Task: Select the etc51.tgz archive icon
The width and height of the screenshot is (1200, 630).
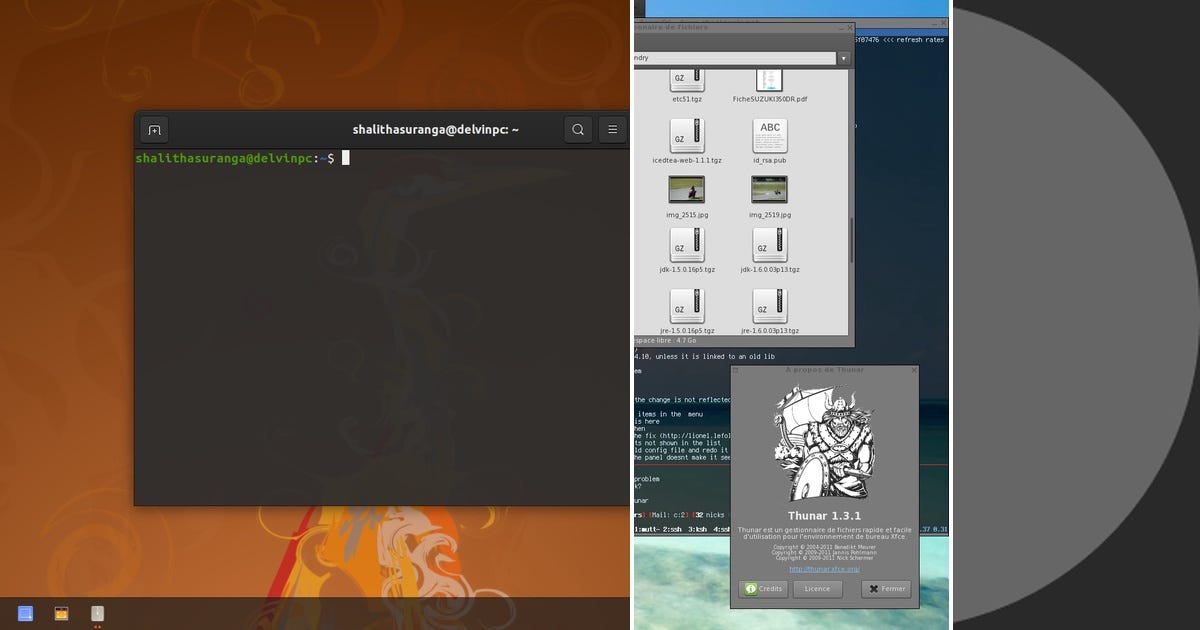Action: (x=687, y=80)
